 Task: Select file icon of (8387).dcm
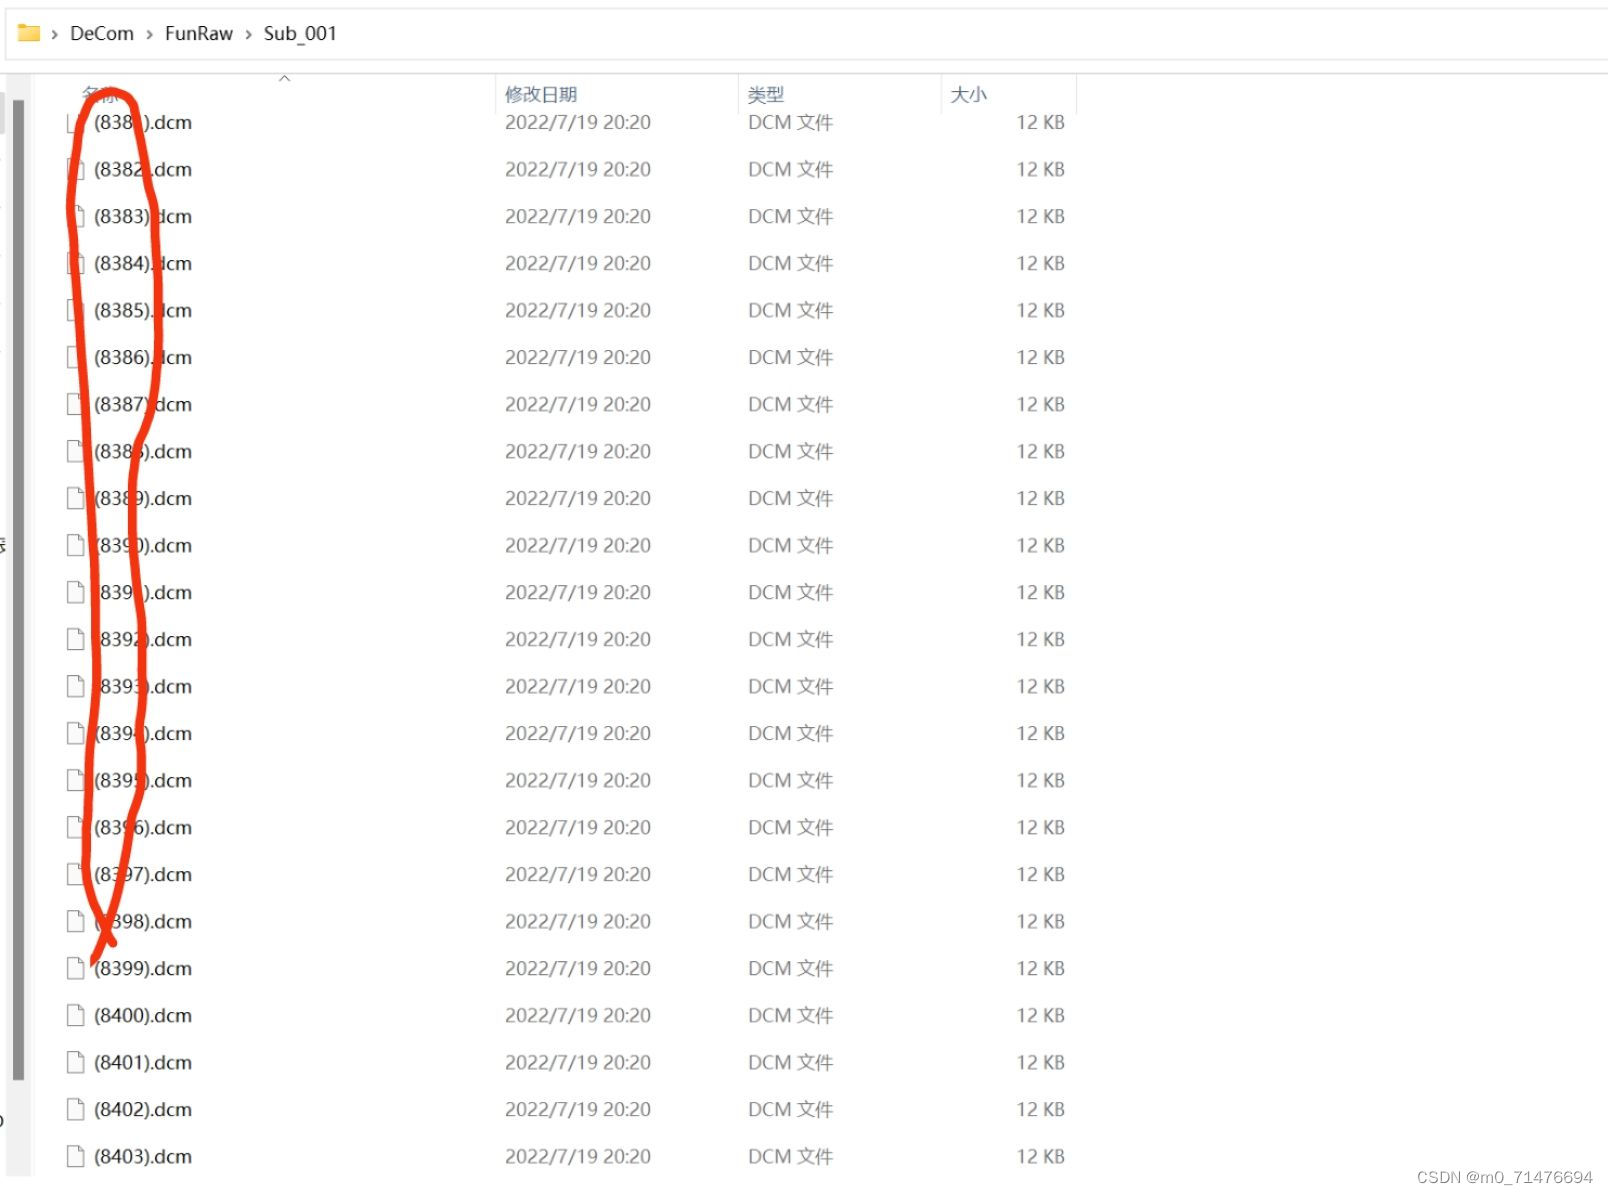(74, 404)
